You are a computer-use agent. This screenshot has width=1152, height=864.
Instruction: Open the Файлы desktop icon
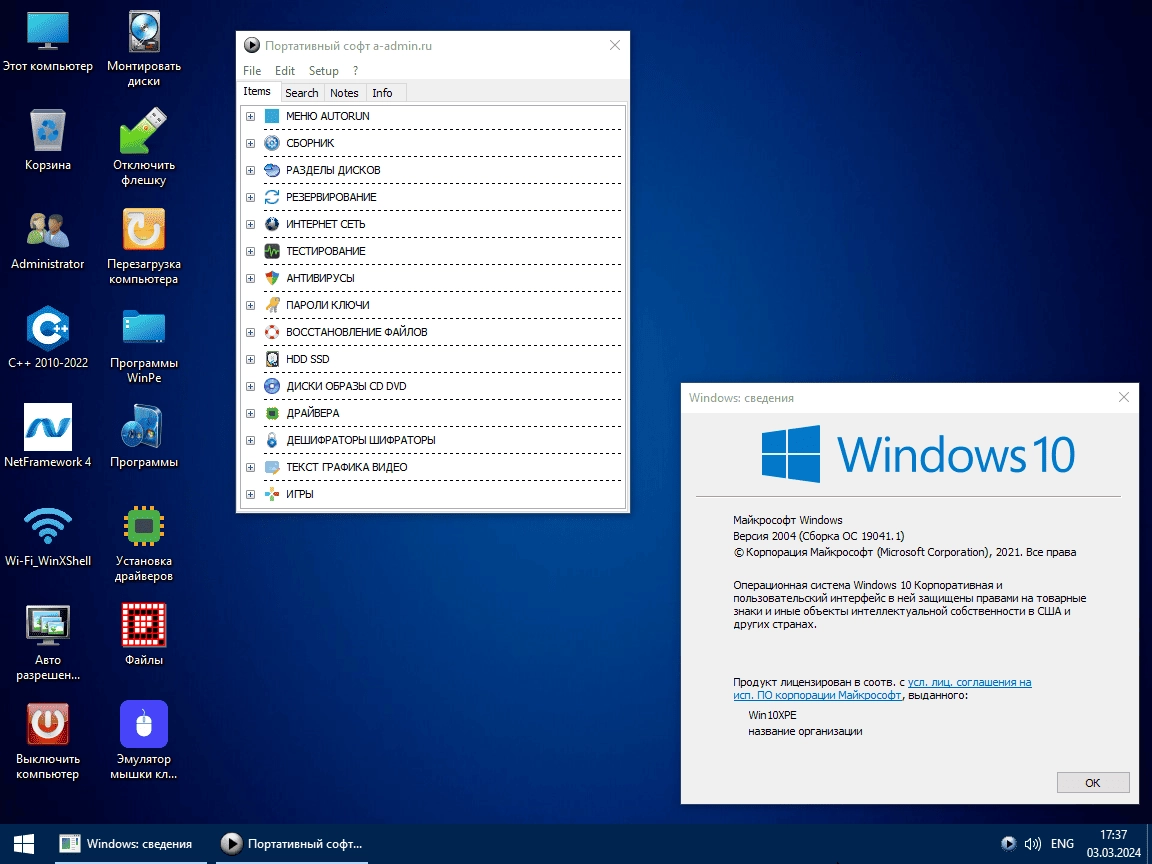click(144, 634)
